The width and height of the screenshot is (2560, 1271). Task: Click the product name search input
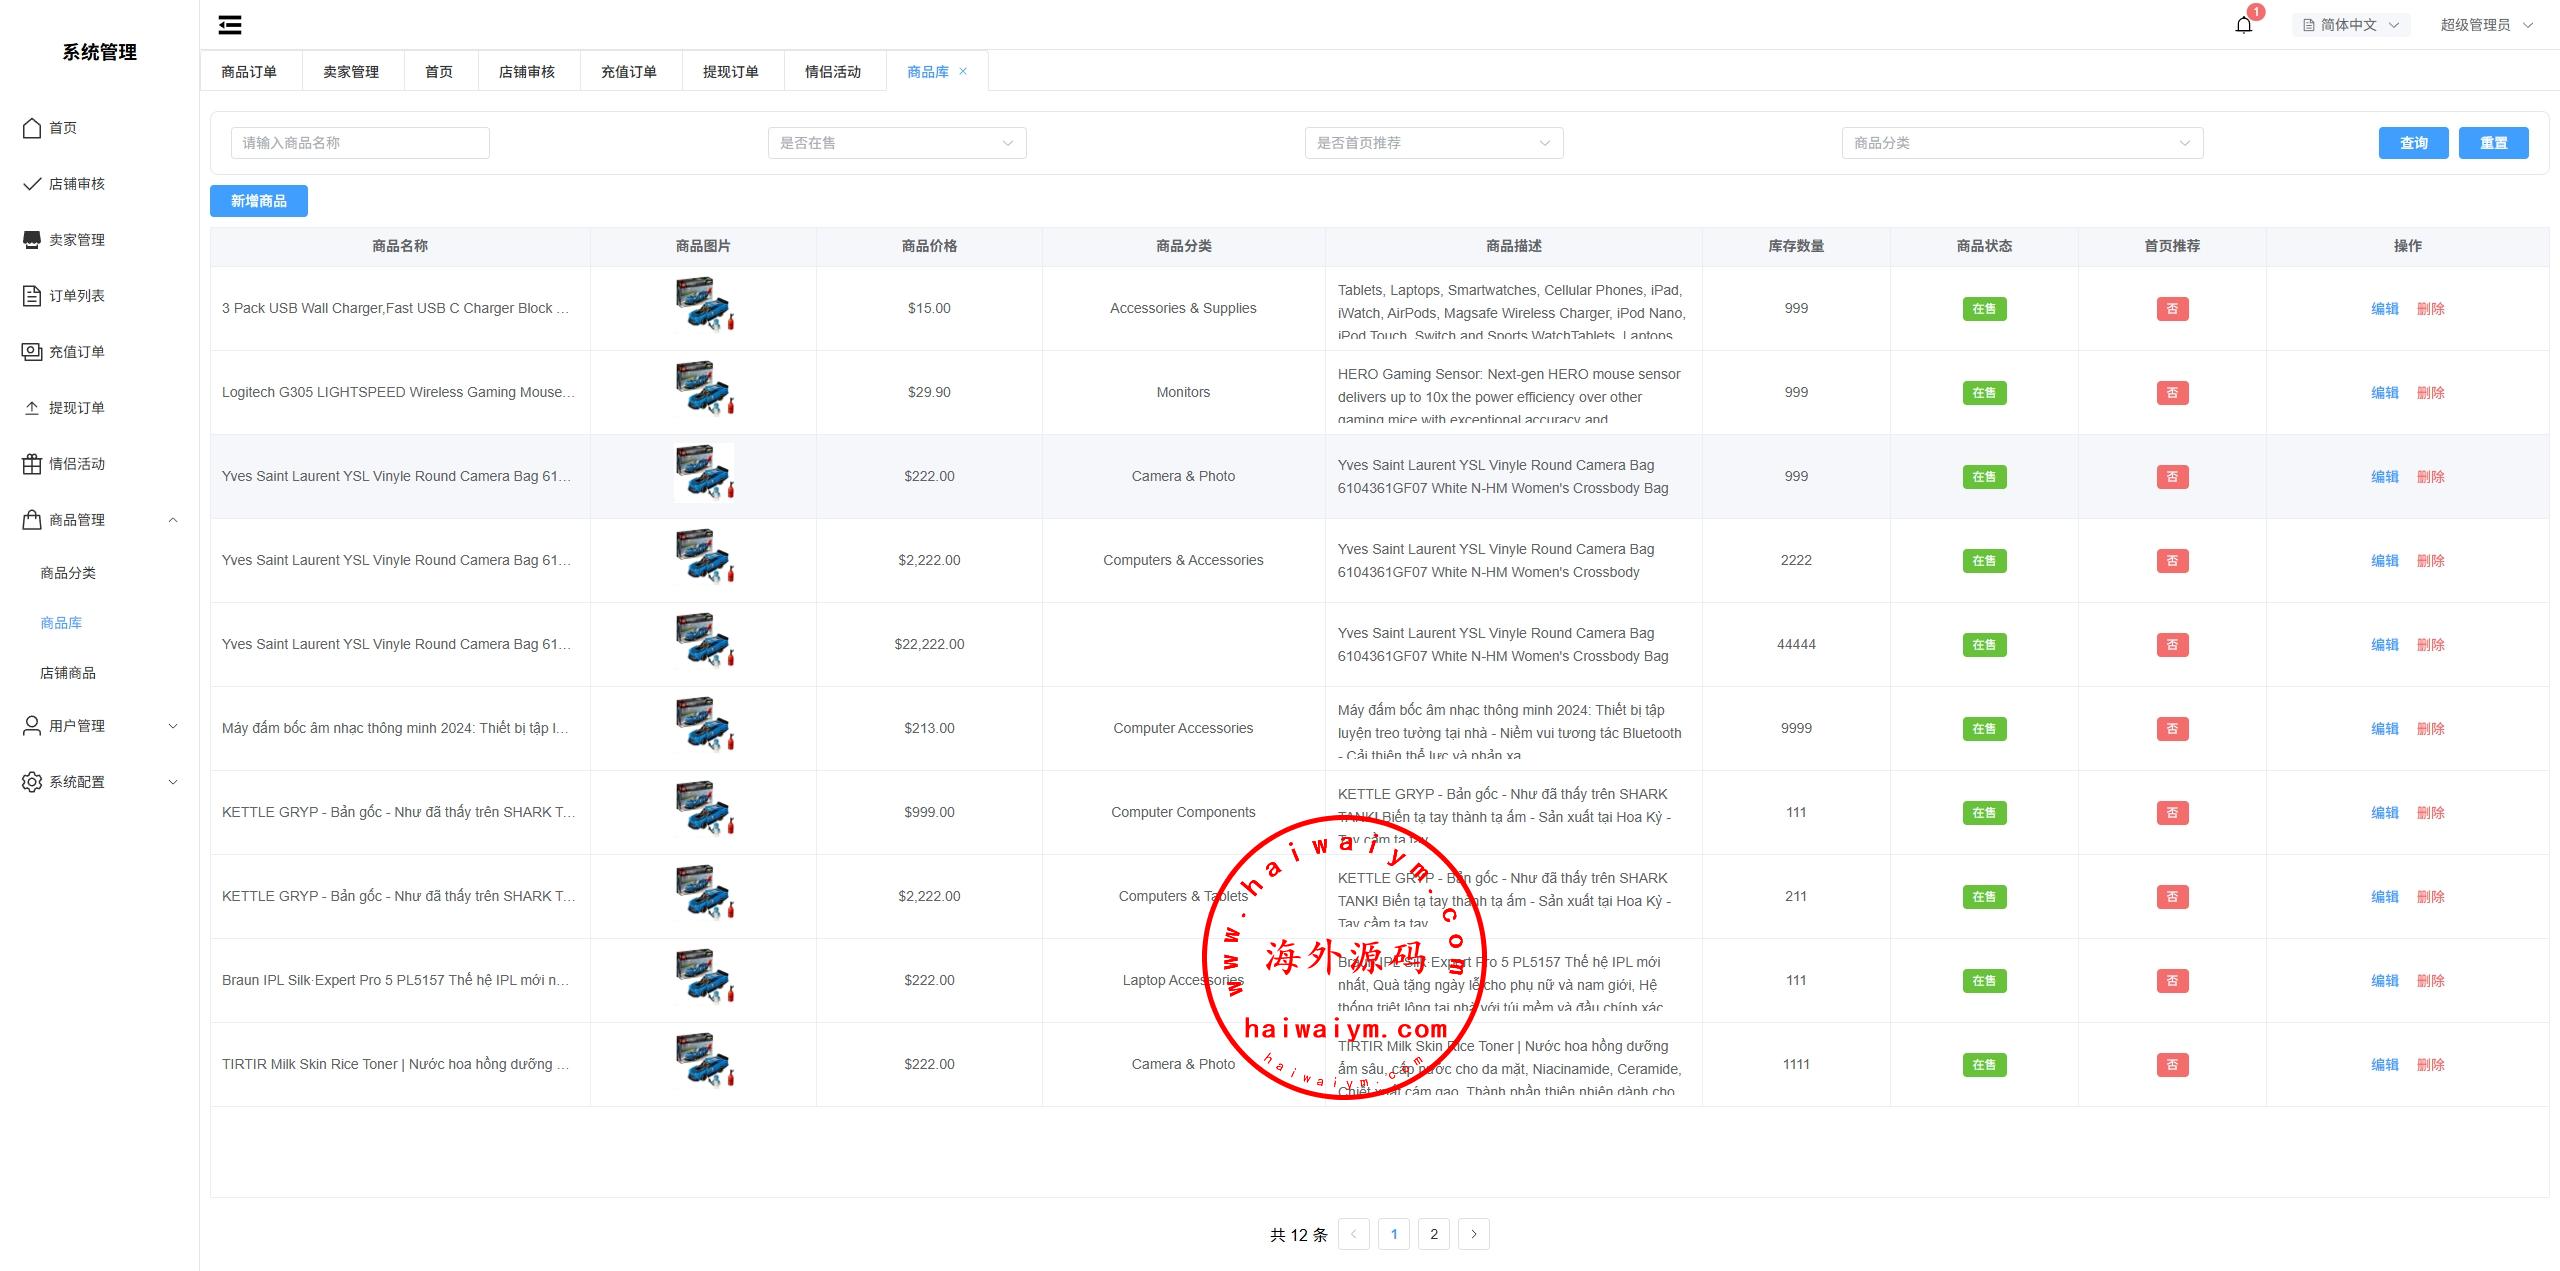tap(360, 143)
